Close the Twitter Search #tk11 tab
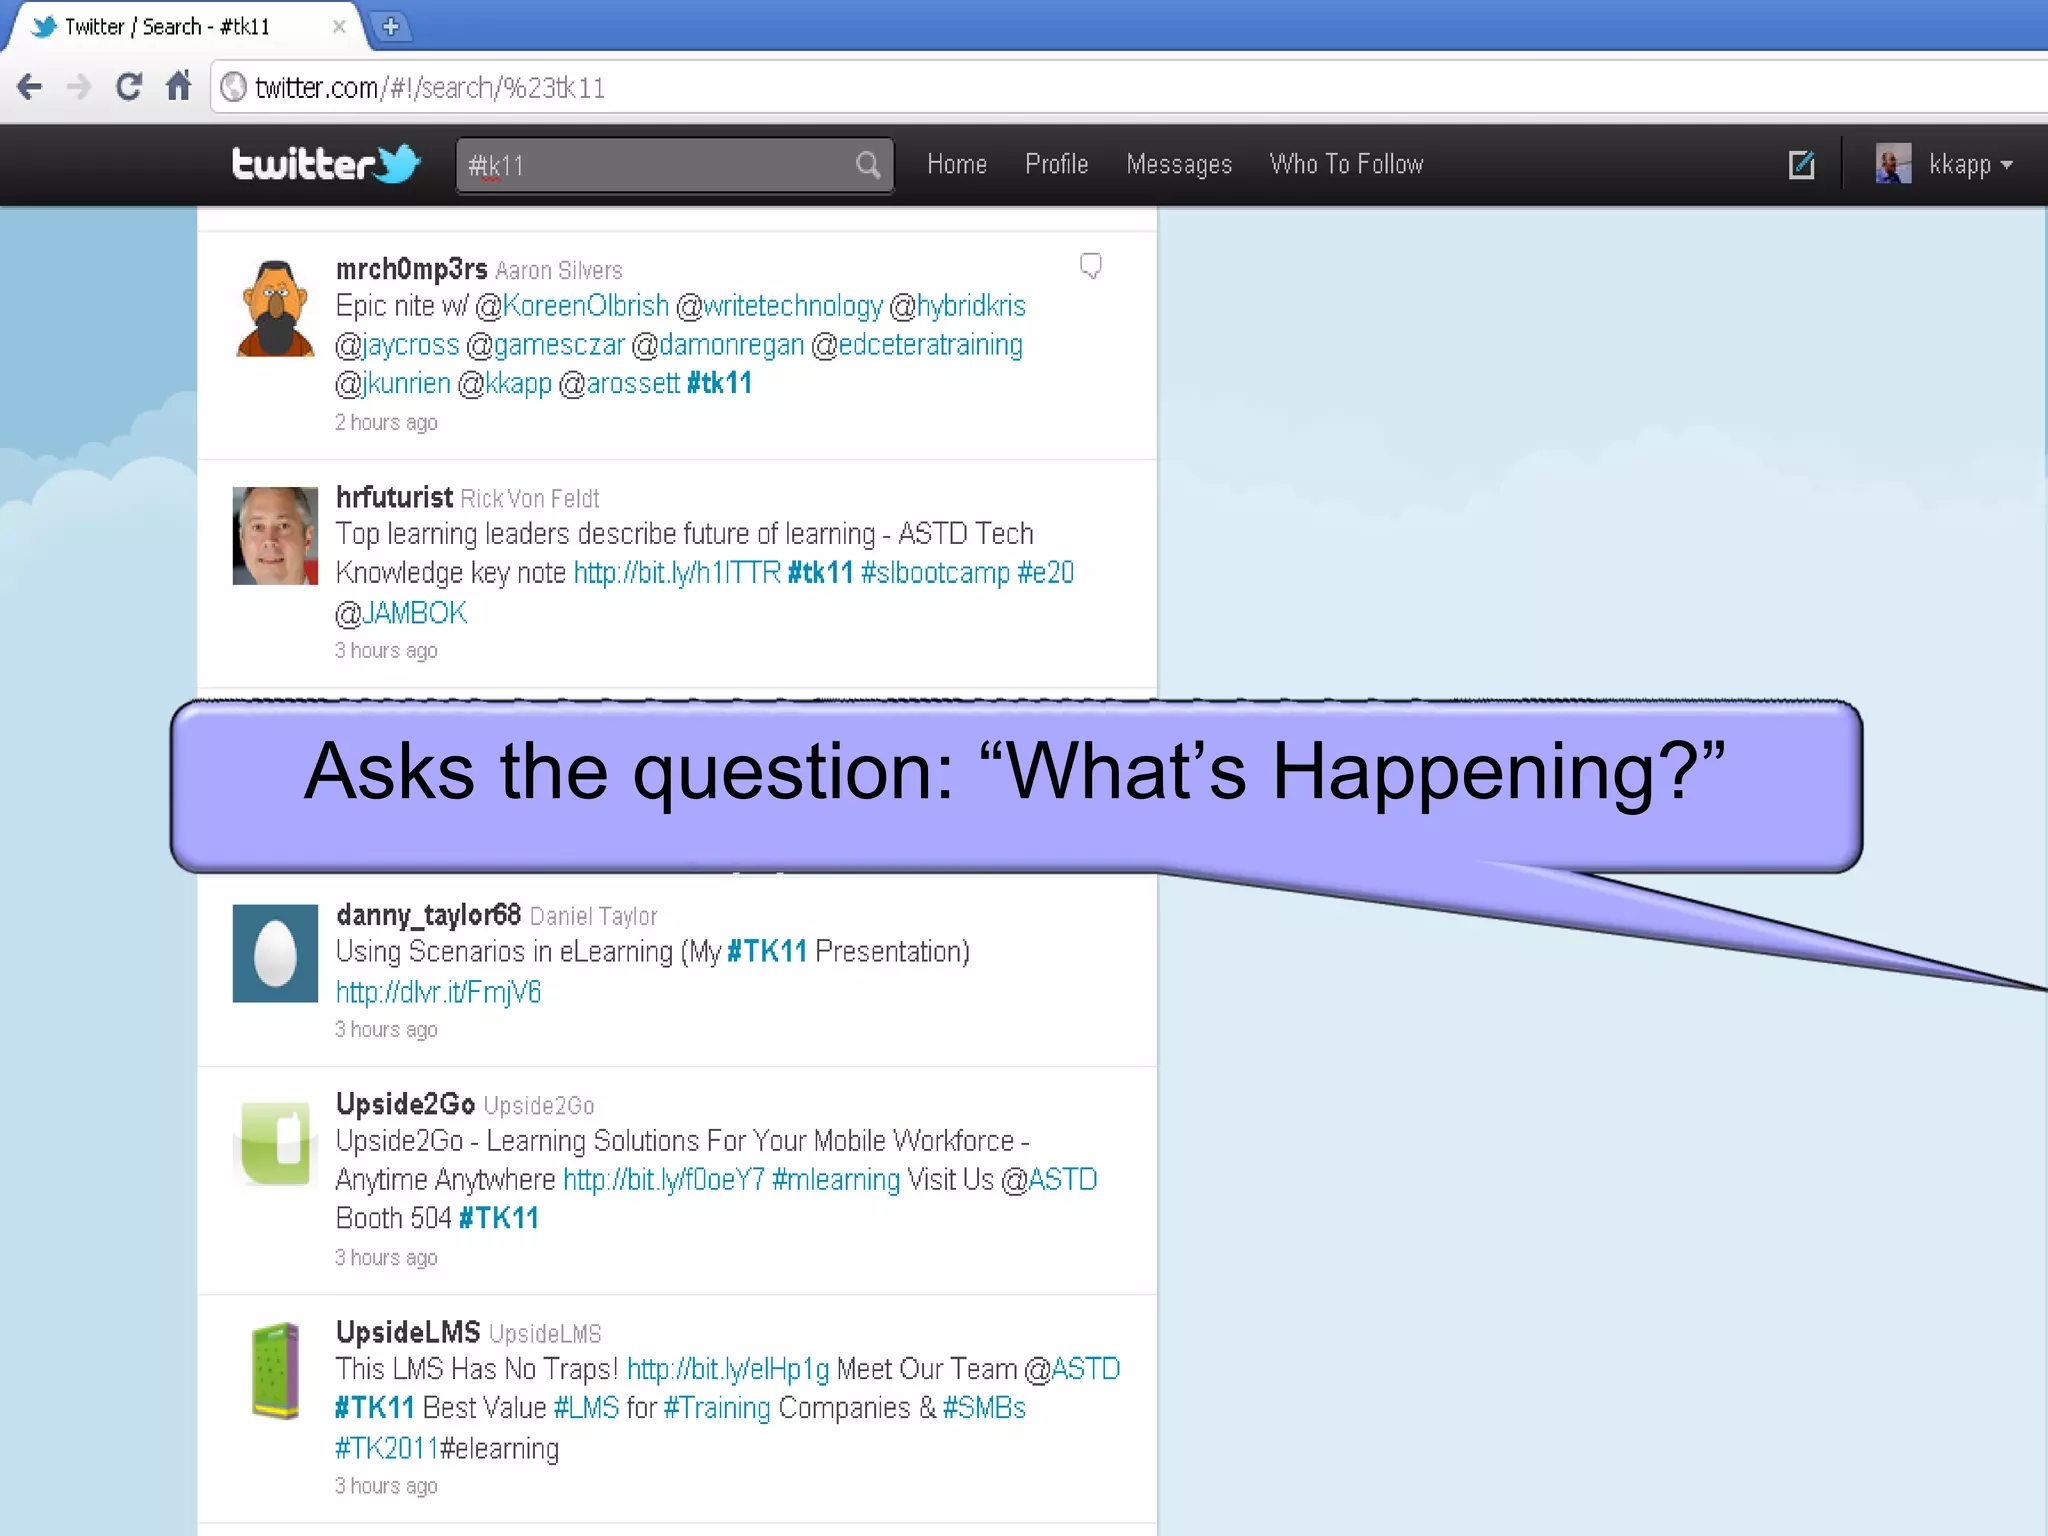 pos(339,27)
